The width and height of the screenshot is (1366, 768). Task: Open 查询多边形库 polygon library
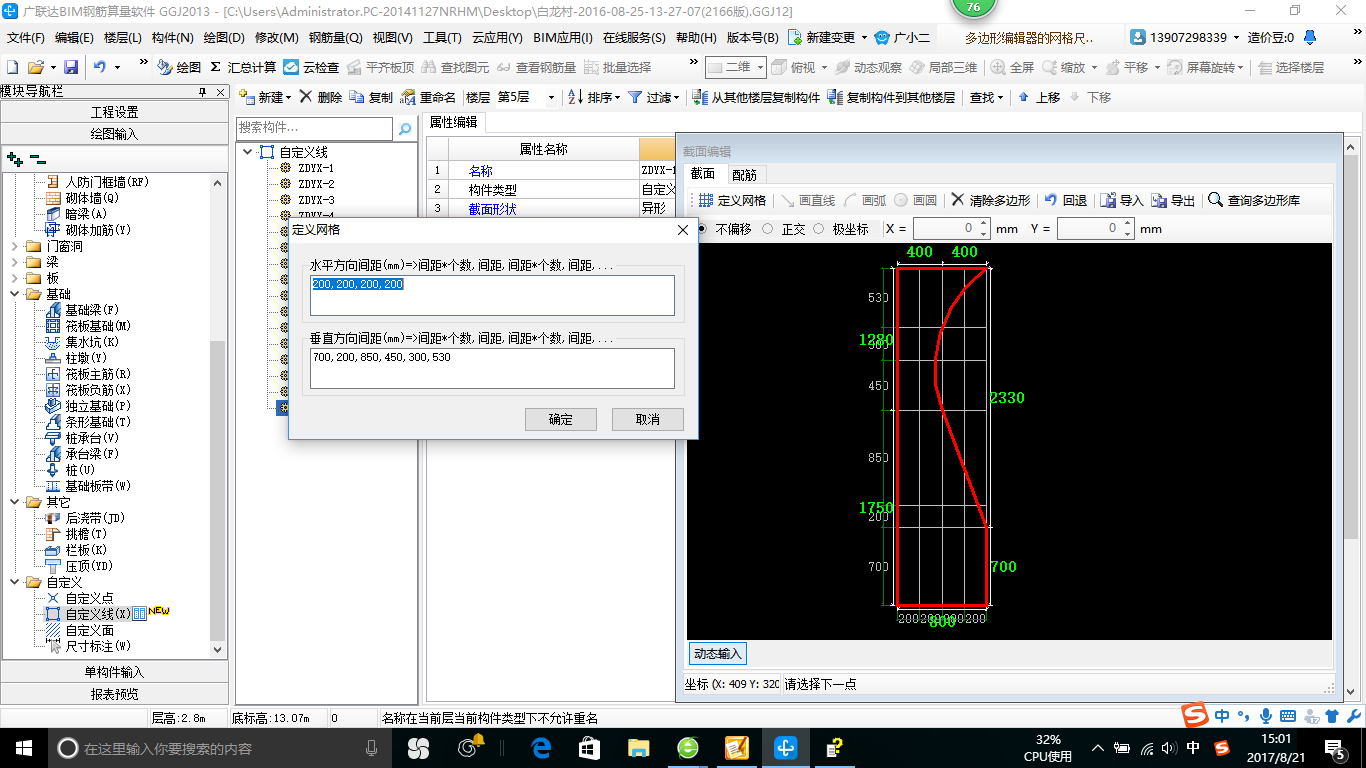1254,200
